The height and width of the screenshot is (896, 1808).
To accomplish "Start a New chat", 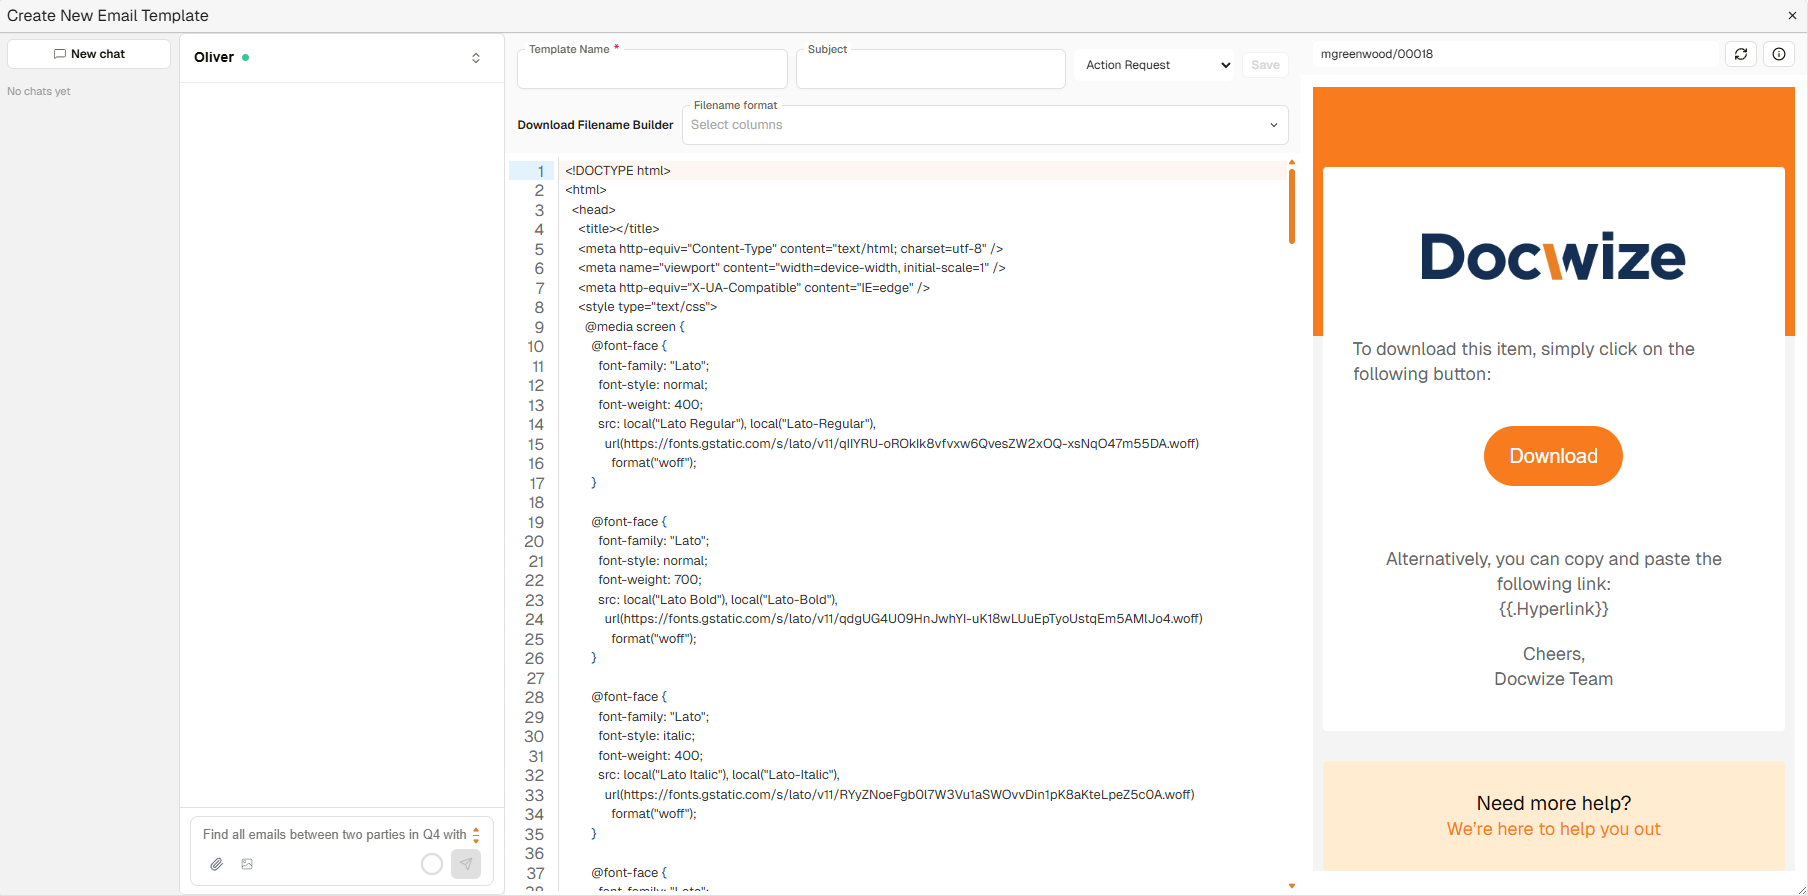I will tap(89, 54).
